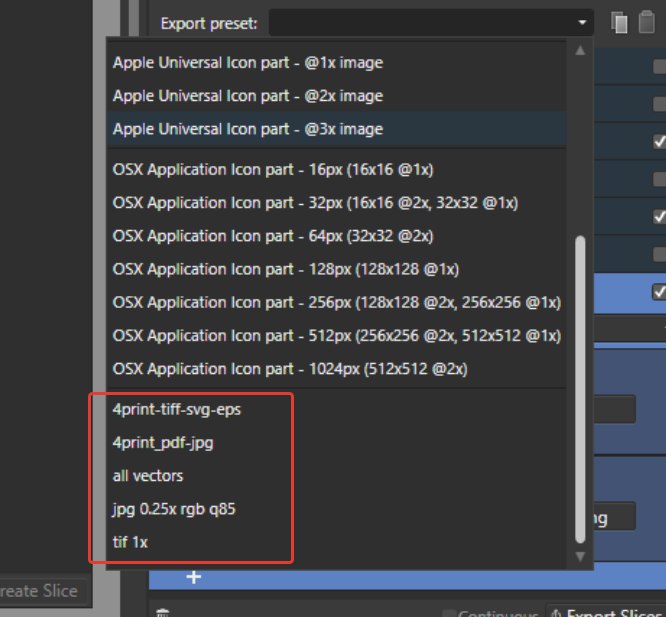Click the copy preset icon
Screen dimensions: 666x617
pos(619,22)
